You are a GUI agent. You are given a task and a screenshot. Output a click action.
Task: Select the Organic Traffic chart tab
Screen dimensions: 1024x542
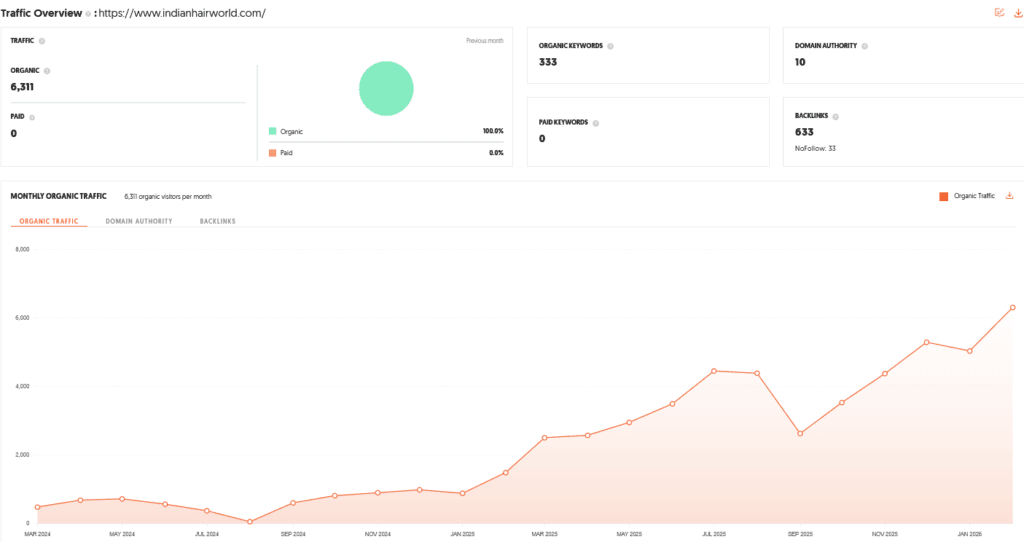click(x=49, y=221)
